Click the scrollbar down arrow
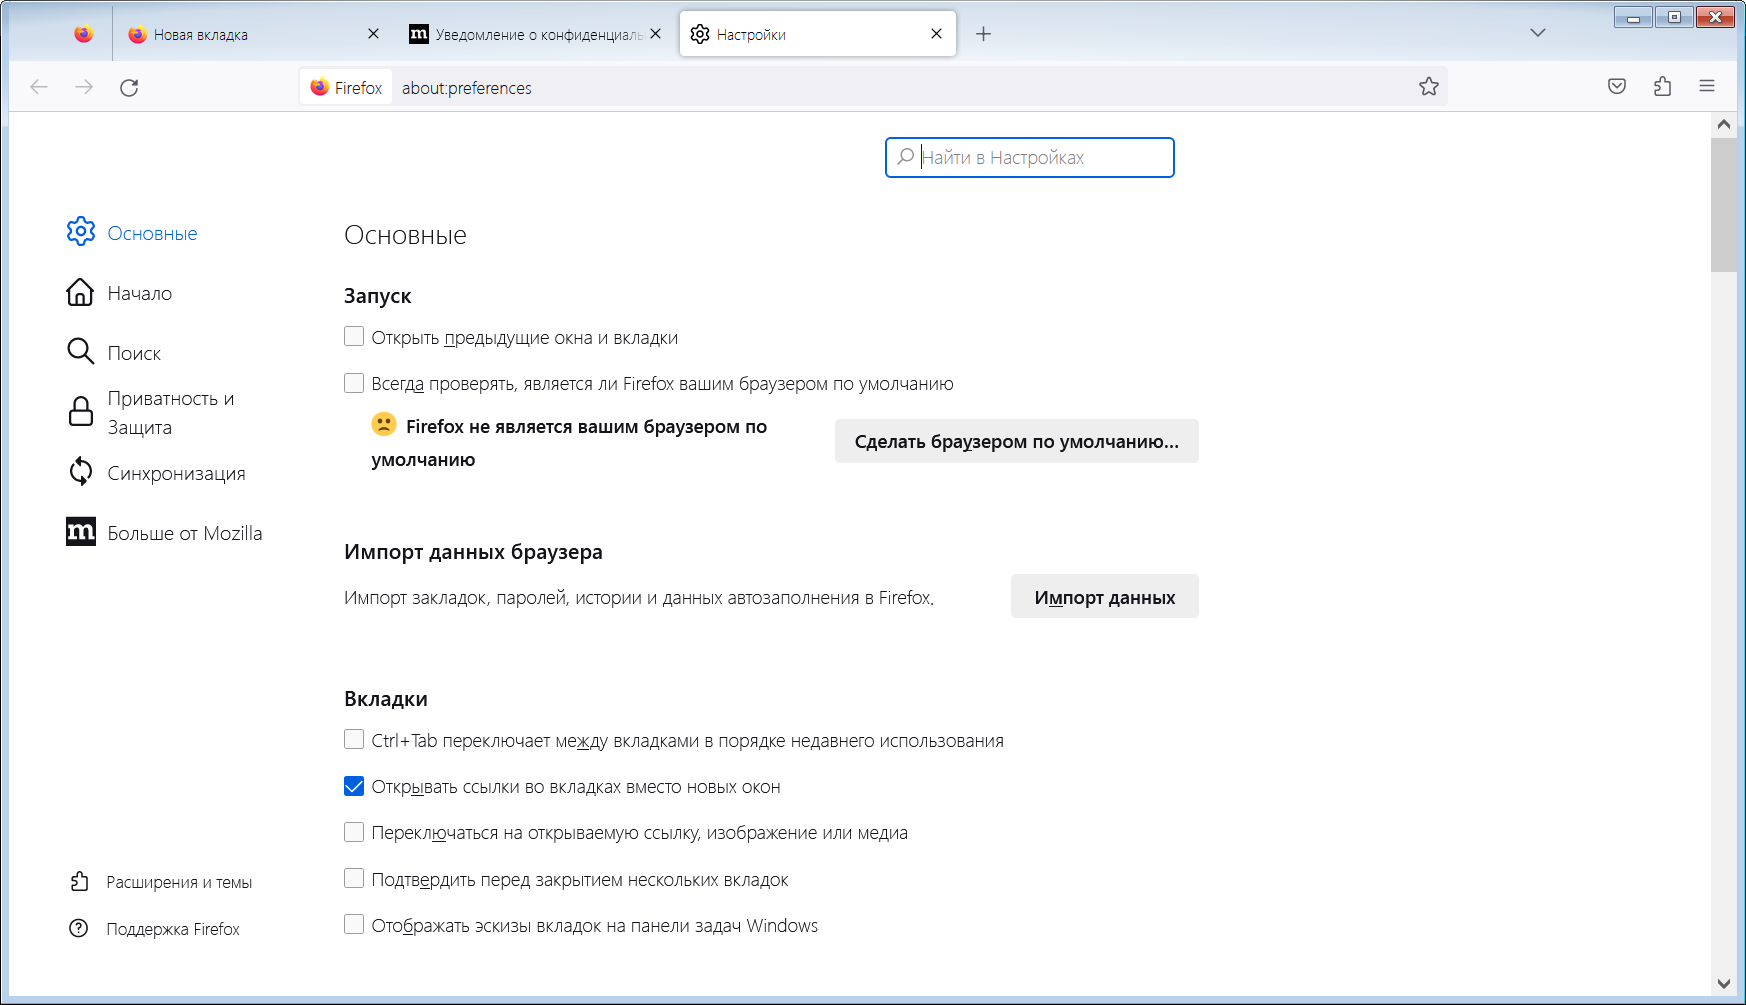The image size is (1746, 1005). click(1724, 983)
